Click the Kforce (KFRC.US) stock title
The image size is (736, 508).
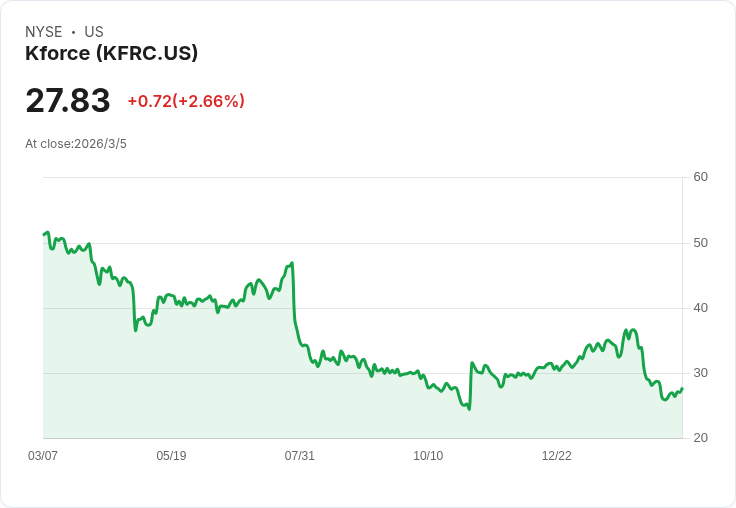coord(111,53)
